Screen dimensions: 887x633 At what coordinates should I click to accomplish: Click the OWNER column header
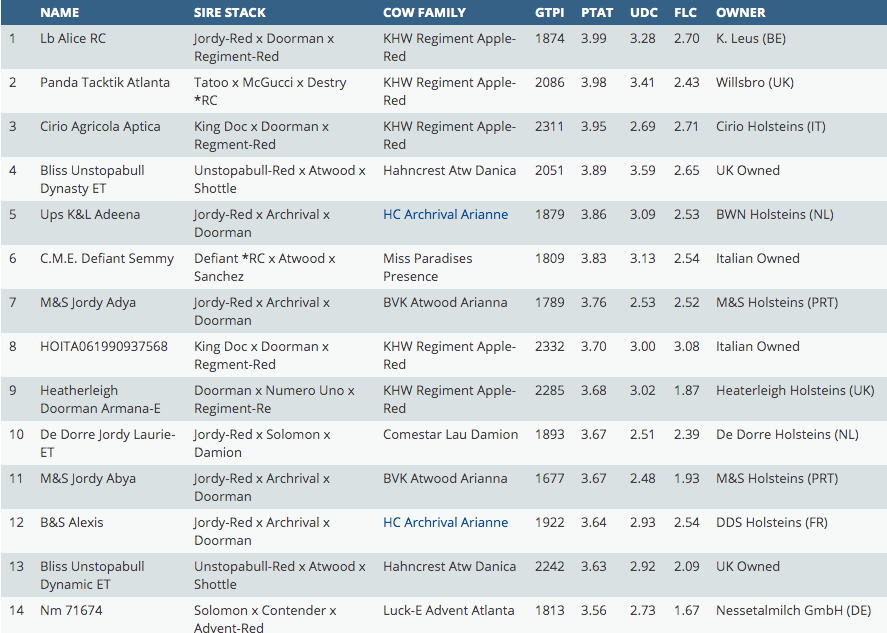click(741, 12)
